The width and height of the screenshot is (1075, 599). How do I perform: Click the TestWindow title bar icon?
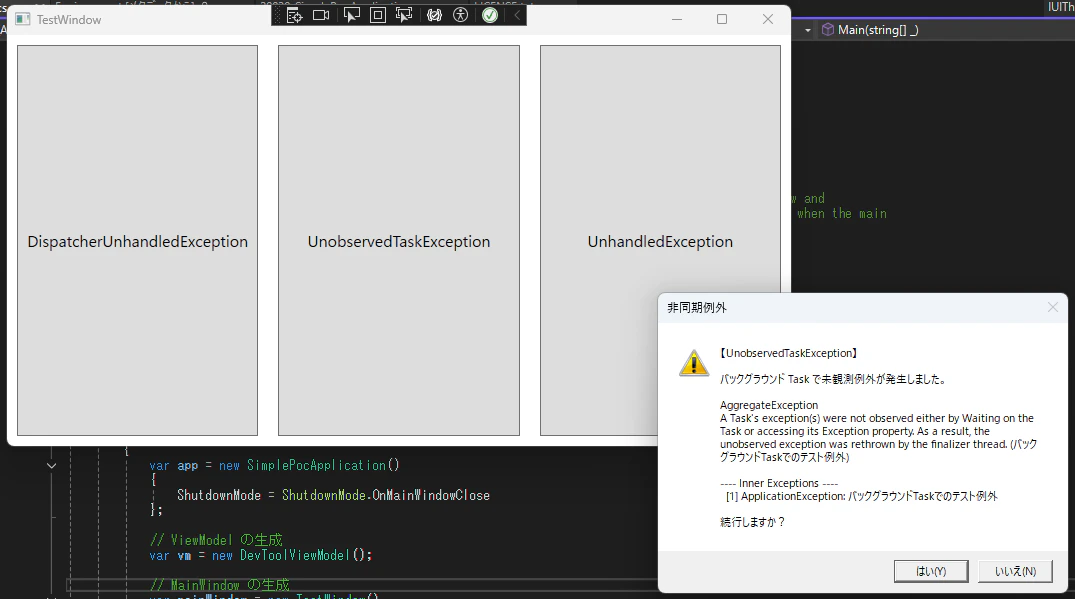pyautogui.click(x=23, y=19)
